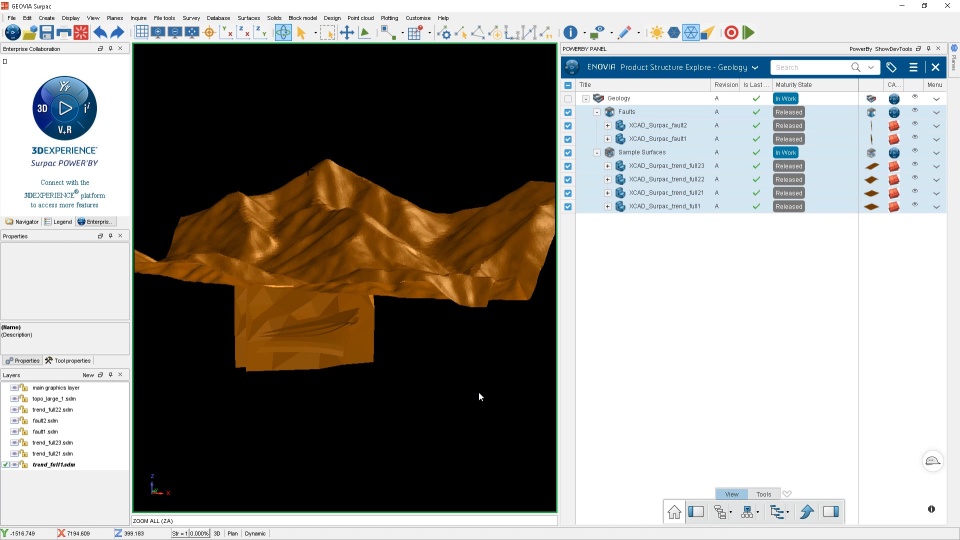Click the sun lighting icon in toolbar
The width and height of the screenshot is (960, 540).
656,33
